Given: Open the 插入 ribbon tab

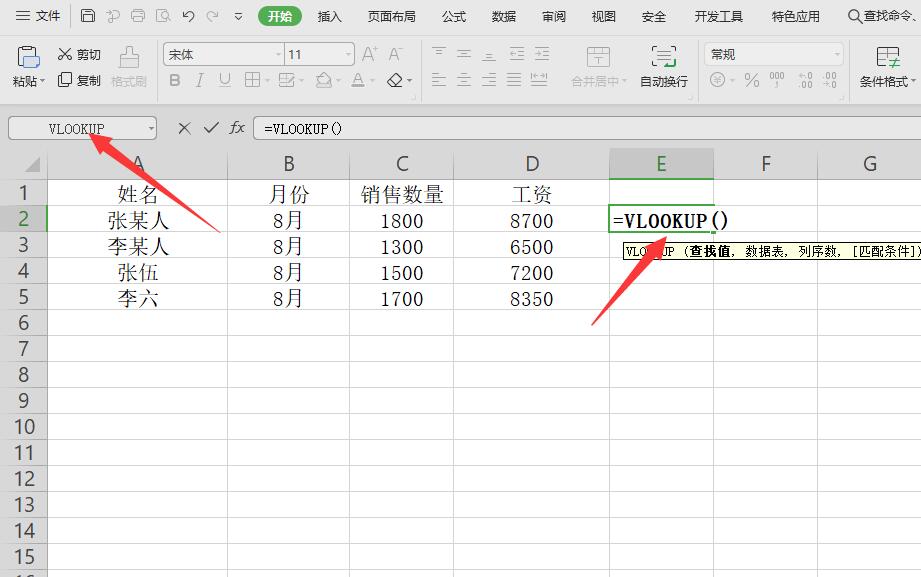Looking at the screenshot, I should (330, 16).
